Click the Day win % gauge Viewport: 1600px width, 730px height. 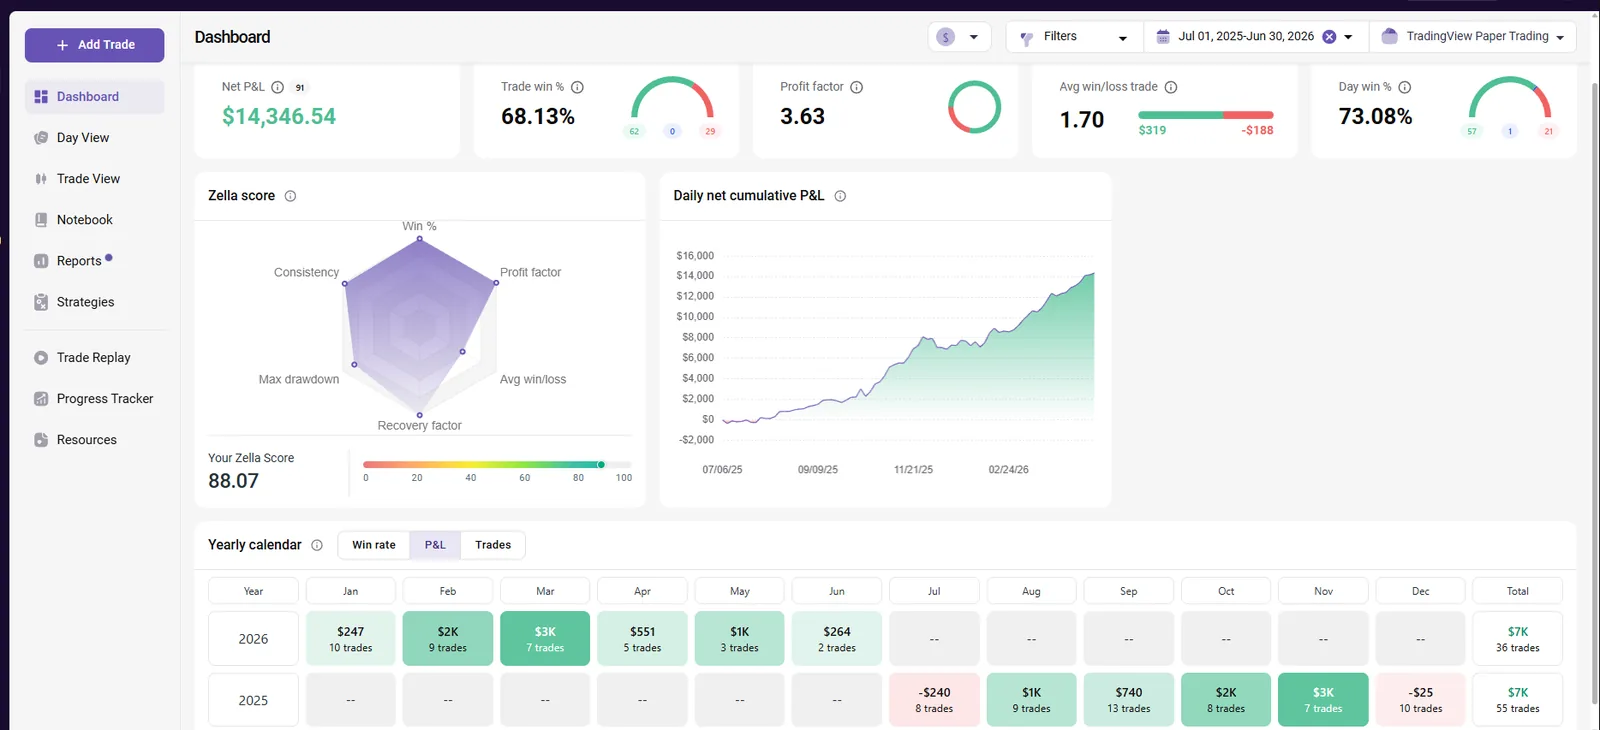point(1510,98)
